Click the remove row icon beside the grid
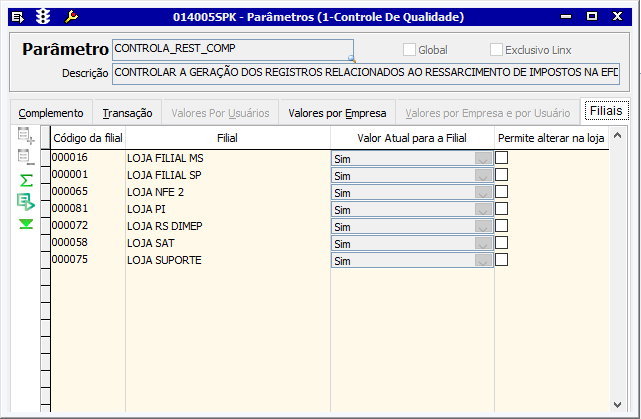 [26, 157]
